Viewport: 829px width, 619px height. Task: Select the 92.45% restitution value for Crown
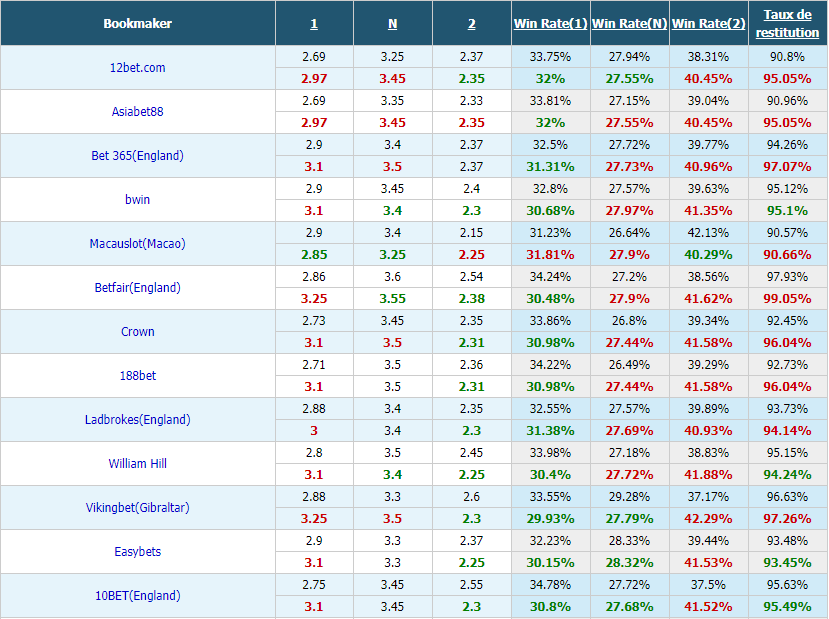click(x=787, y=320)
